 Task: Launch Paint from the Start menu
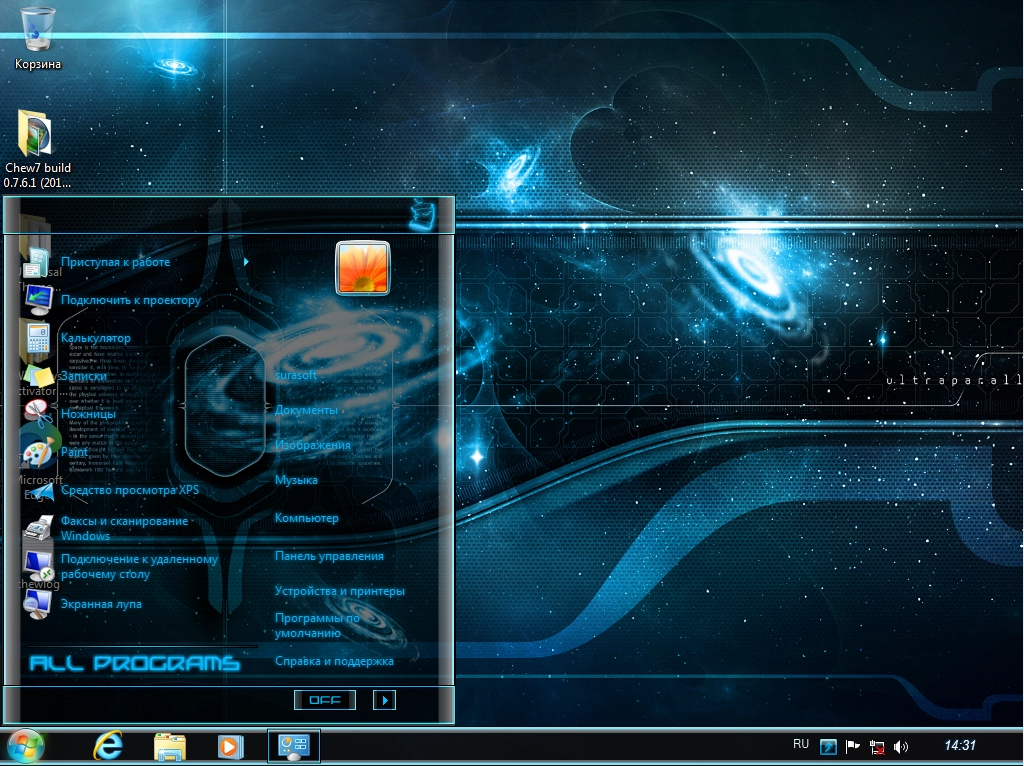point(74,452)
